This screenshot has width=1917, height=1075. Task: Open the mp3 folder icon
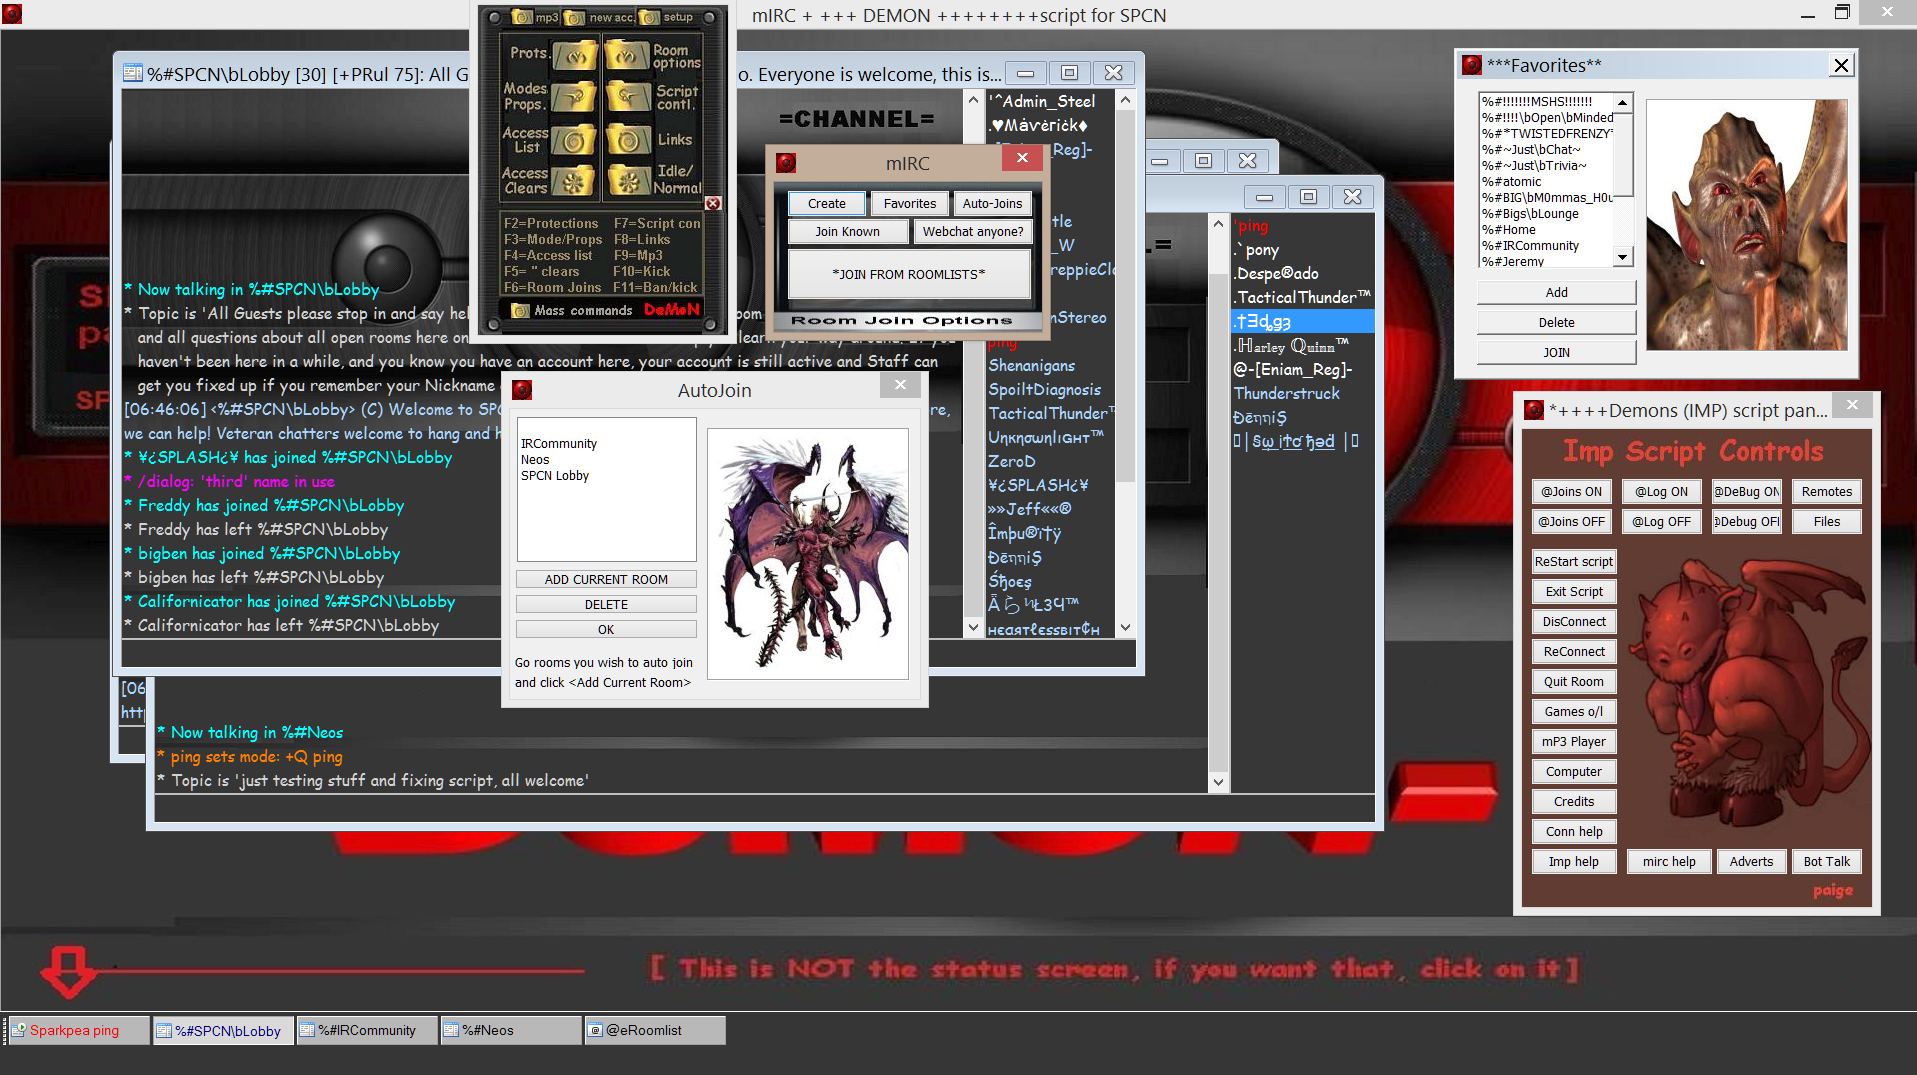pyautogui.click(x=522, y=17)
